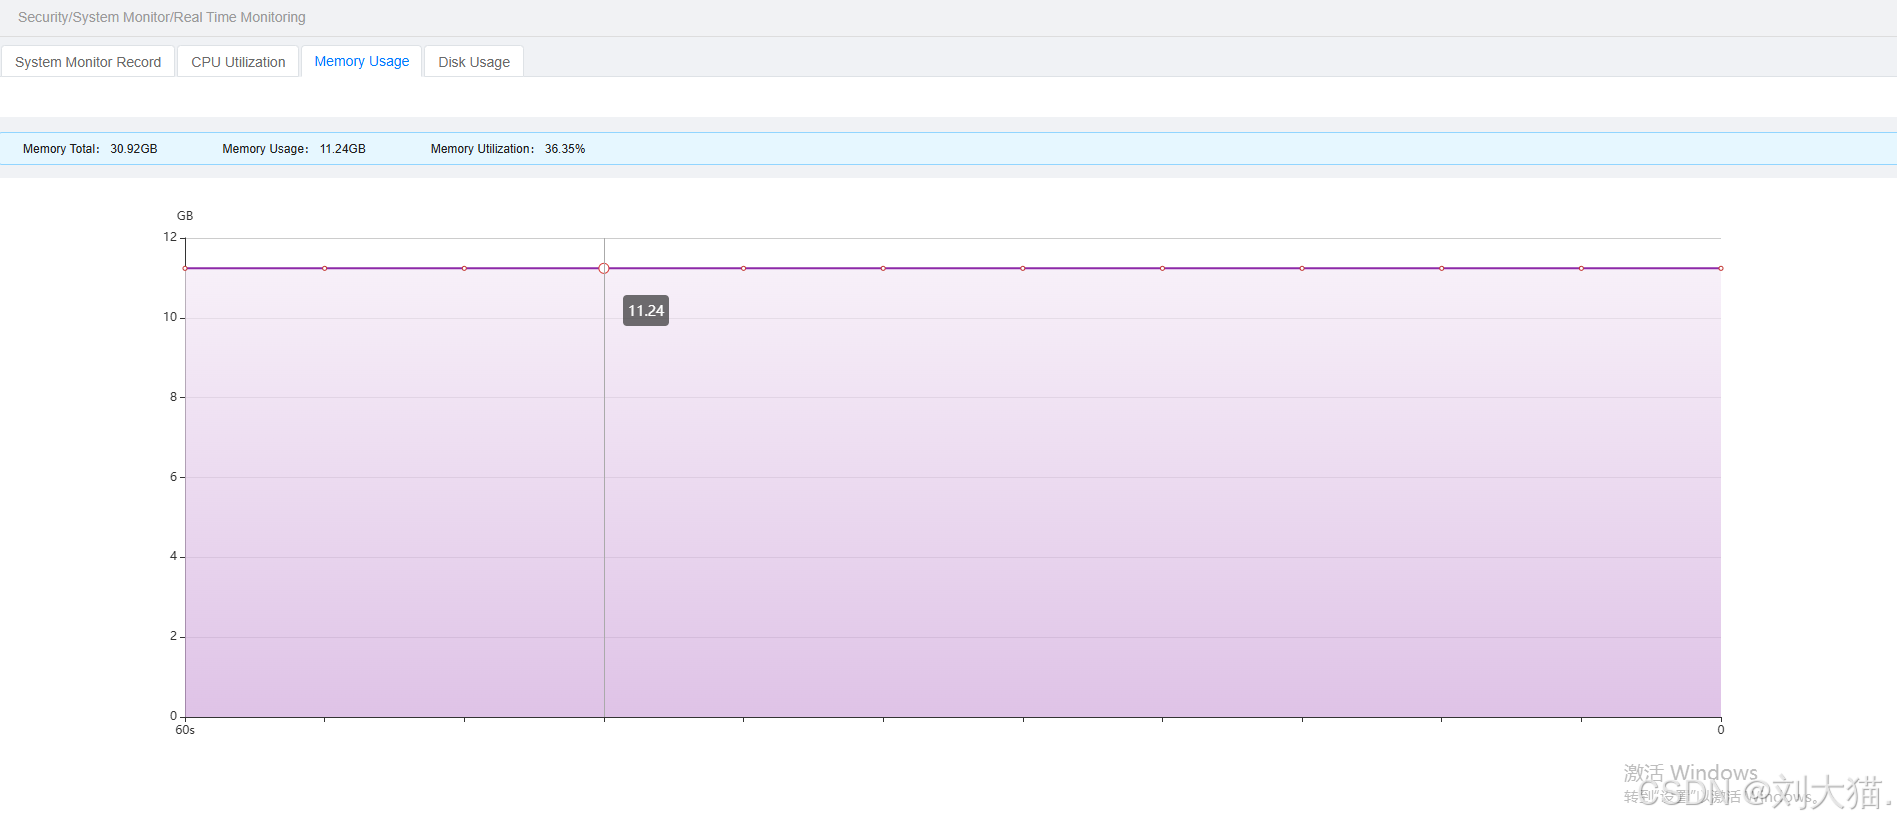The height and width of the screenshot is (825, 1897).
Task: Click the Memory Utilization value 36.35%
Action: click(565, 149)
